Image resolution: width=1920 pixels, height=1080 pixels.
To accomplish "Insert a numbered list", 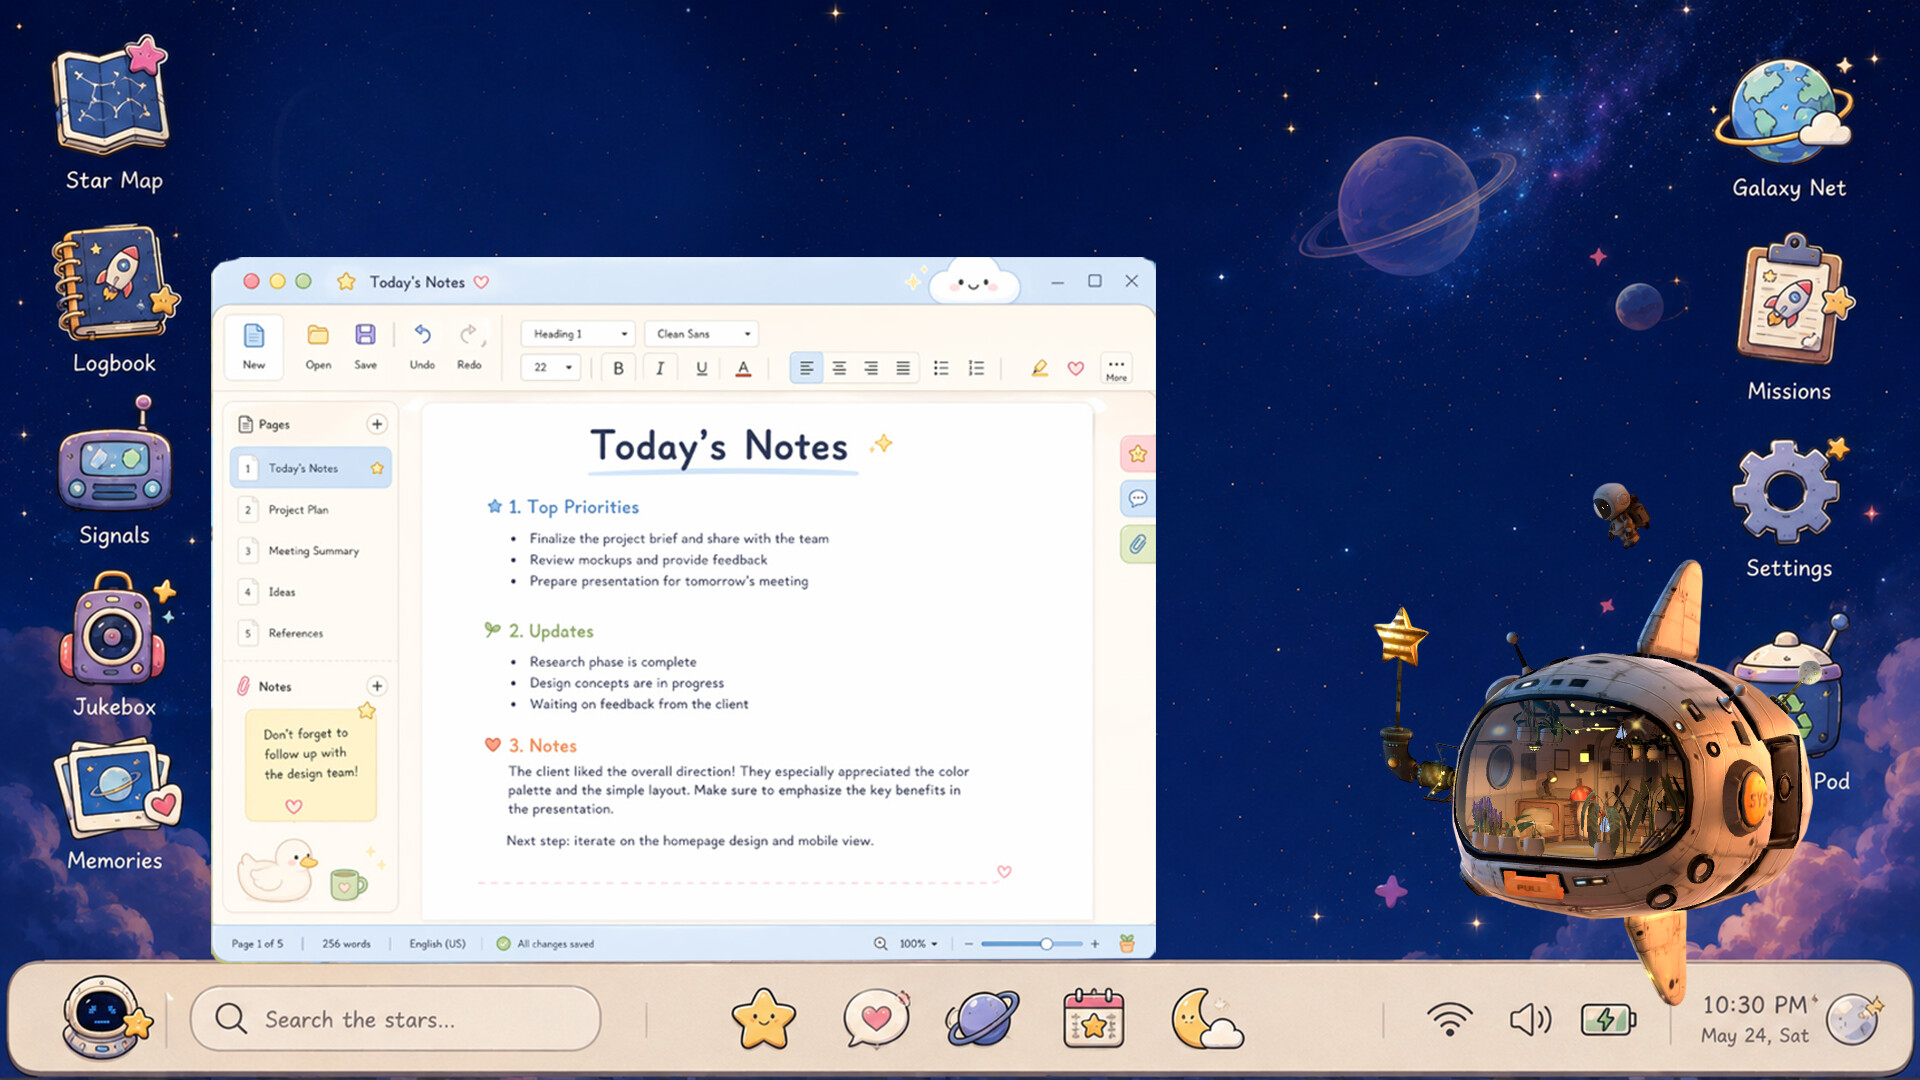I will 976,368.
